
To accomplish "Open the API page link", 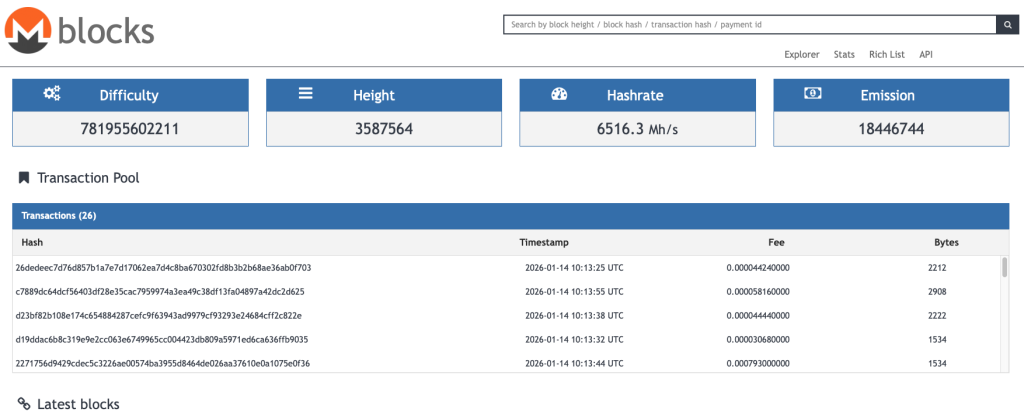I will point(926,54).
